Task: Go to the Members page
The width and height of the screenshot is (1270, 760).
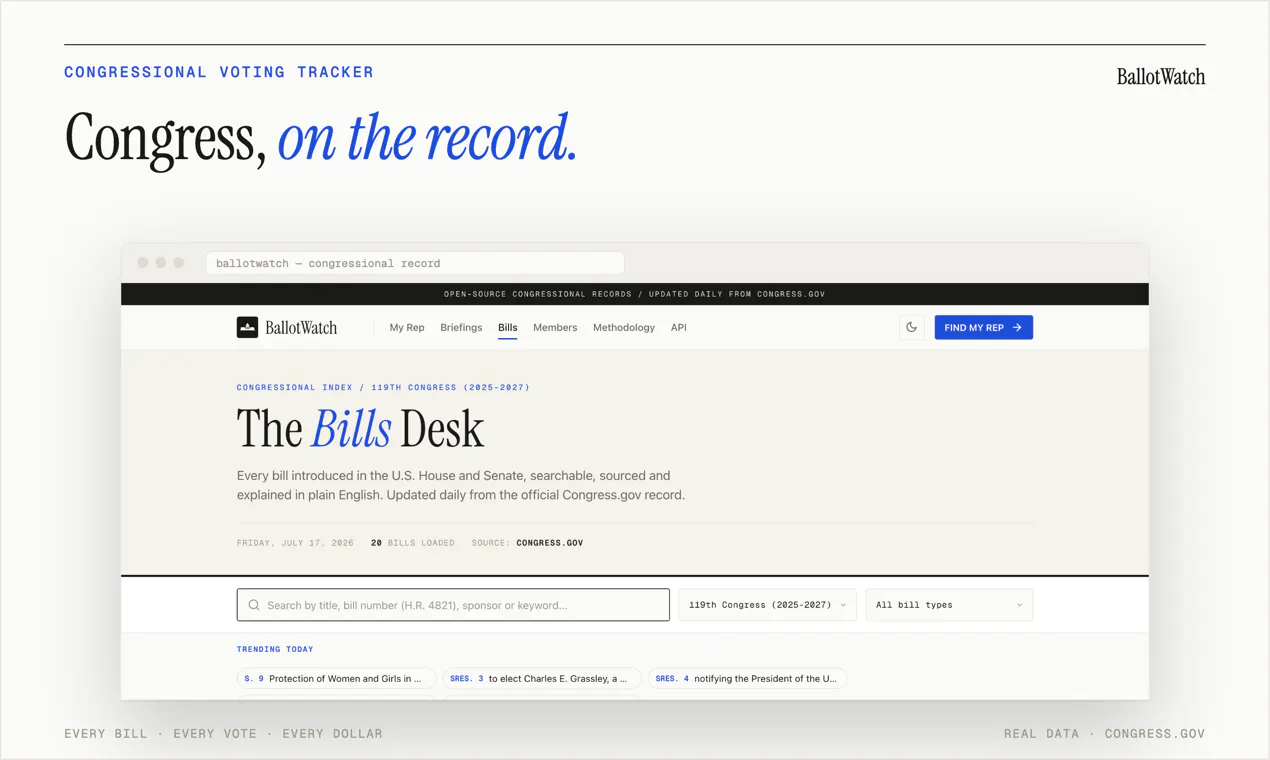Action: point(555,327)
